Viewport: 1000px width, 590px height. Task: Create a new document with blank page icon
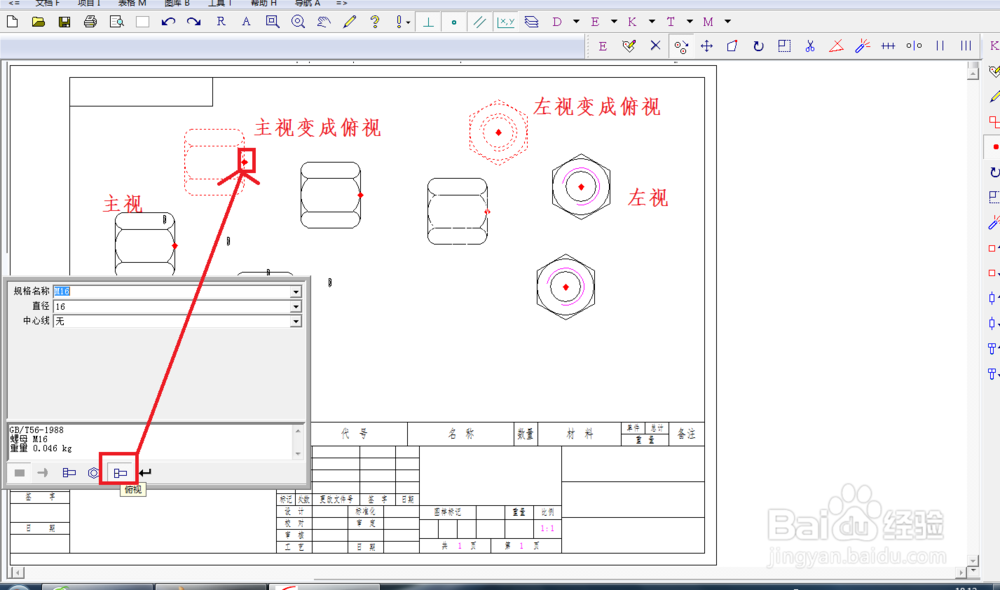pos(12,22)
